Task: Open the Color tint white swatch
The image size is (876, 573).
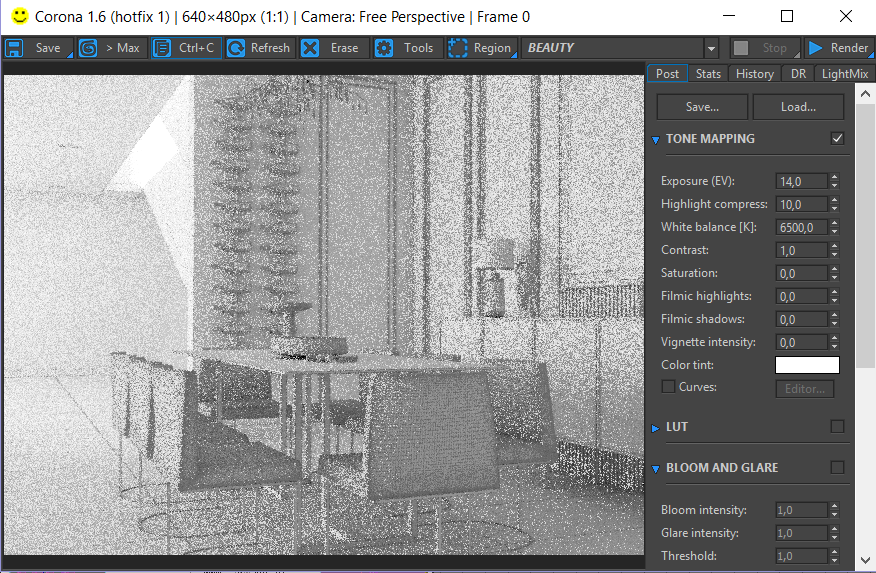Action: [x=807, y=365]
